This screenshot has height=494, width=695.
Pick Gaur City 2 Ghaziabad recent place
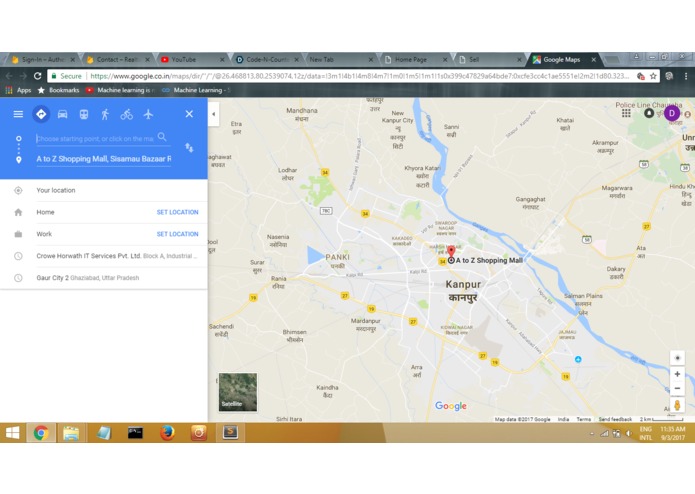click(x=104, y=278)
